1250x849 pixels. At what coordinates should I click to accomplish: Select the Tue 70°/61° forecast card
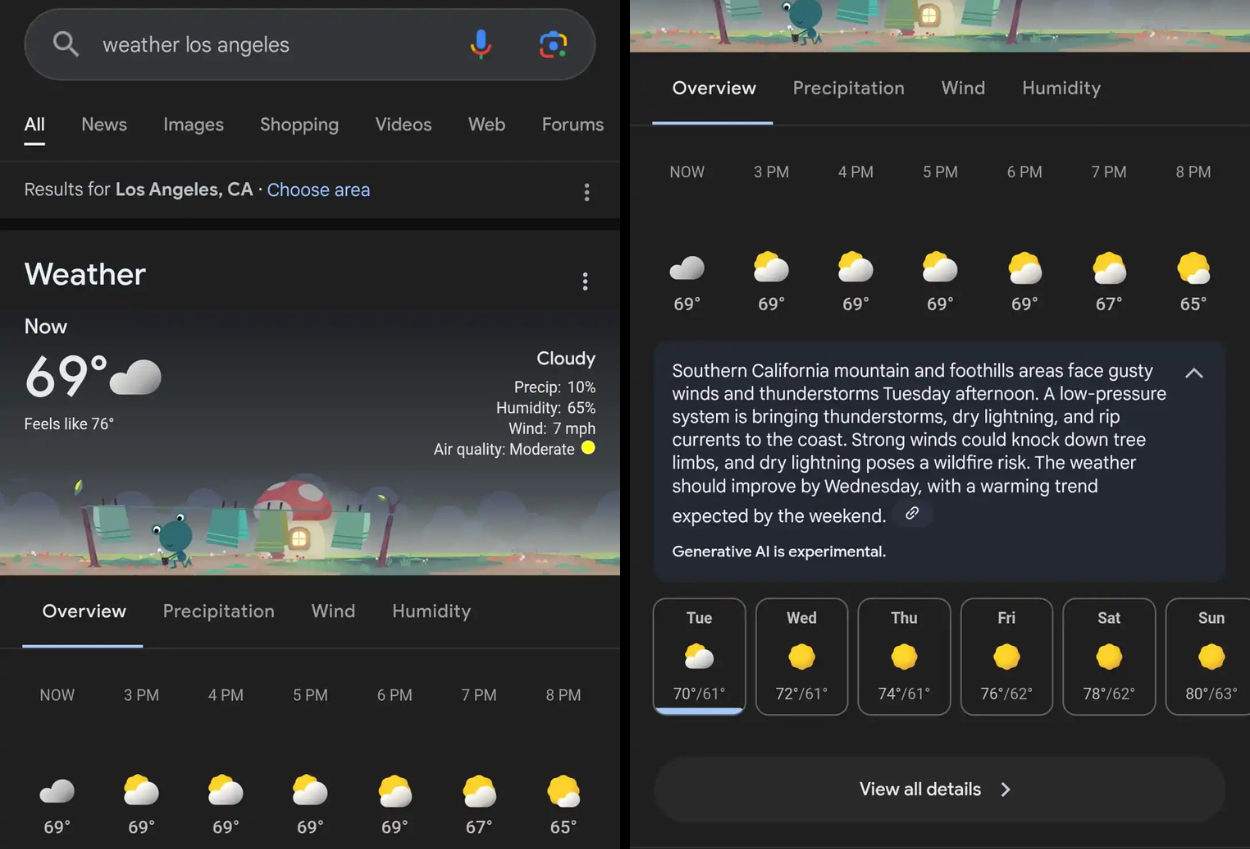click(x=699, y=656)
